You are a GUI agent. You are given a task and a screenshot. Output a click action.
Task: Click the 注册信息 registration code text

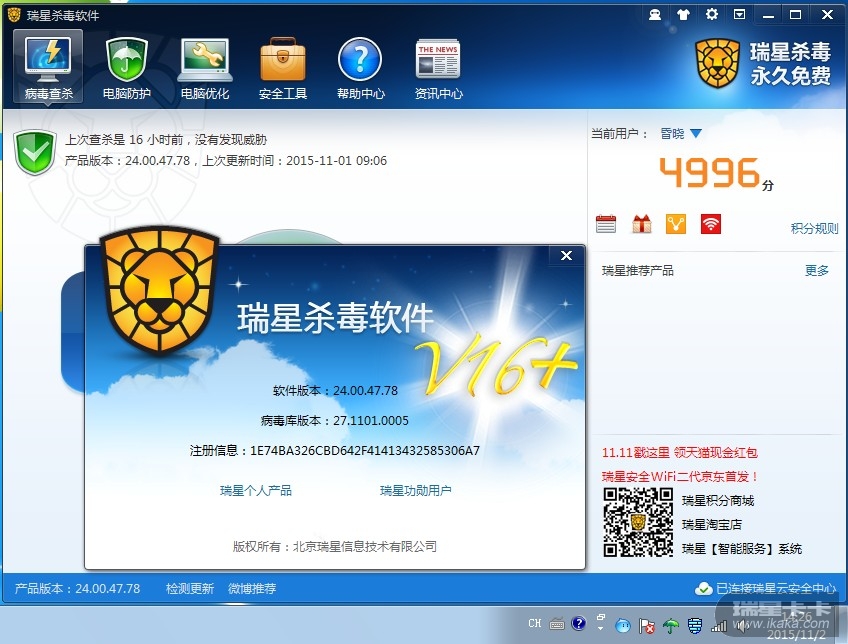coord(335,450)
